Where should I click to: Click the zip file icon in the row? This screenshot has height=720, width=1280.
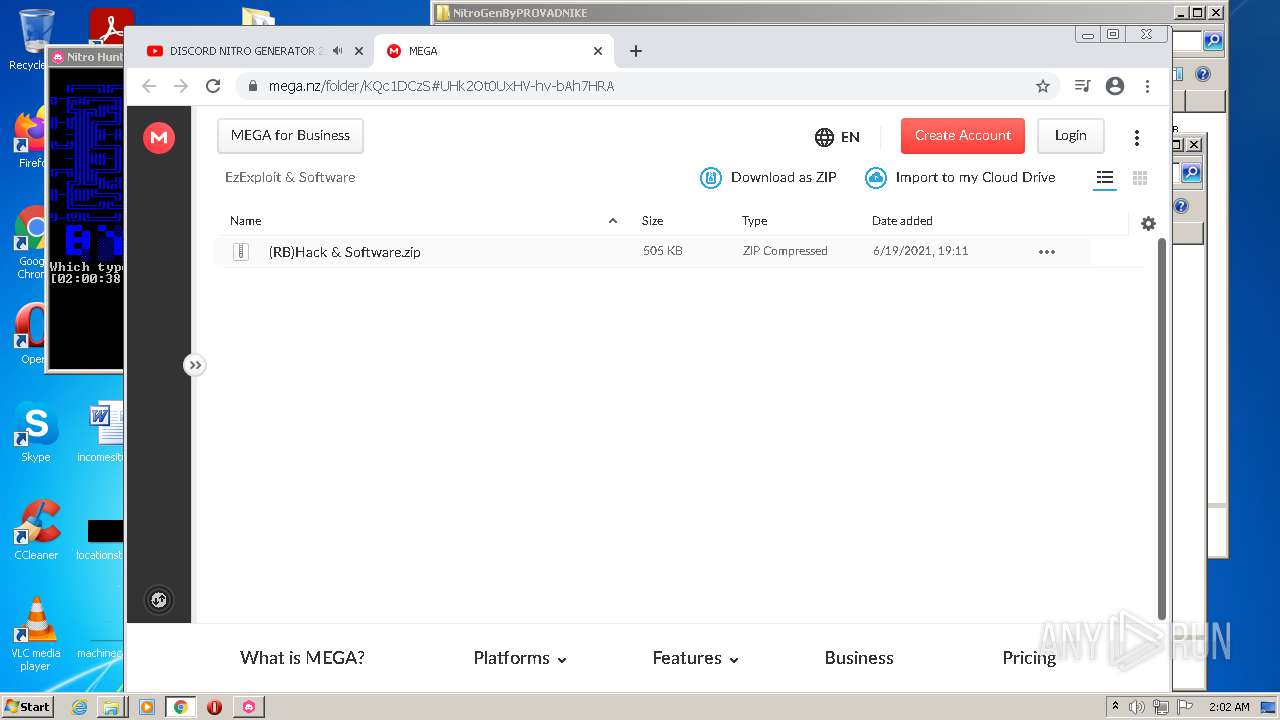(240, 252)
